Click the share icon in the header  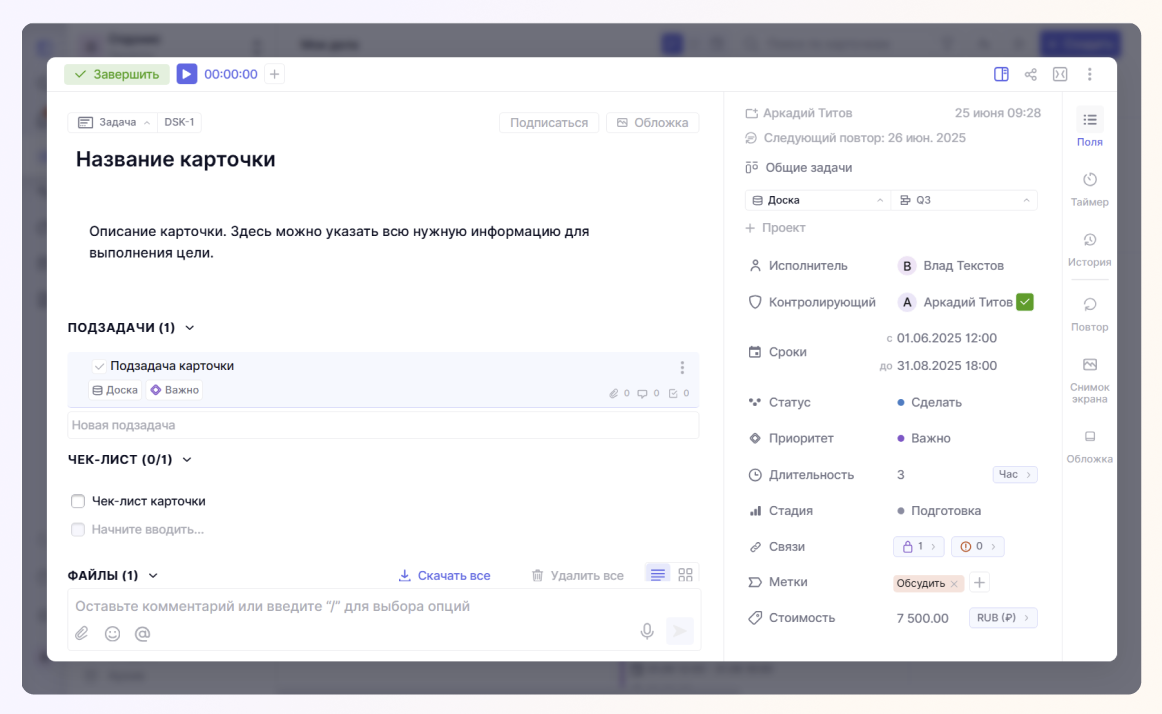point(1030,74)
